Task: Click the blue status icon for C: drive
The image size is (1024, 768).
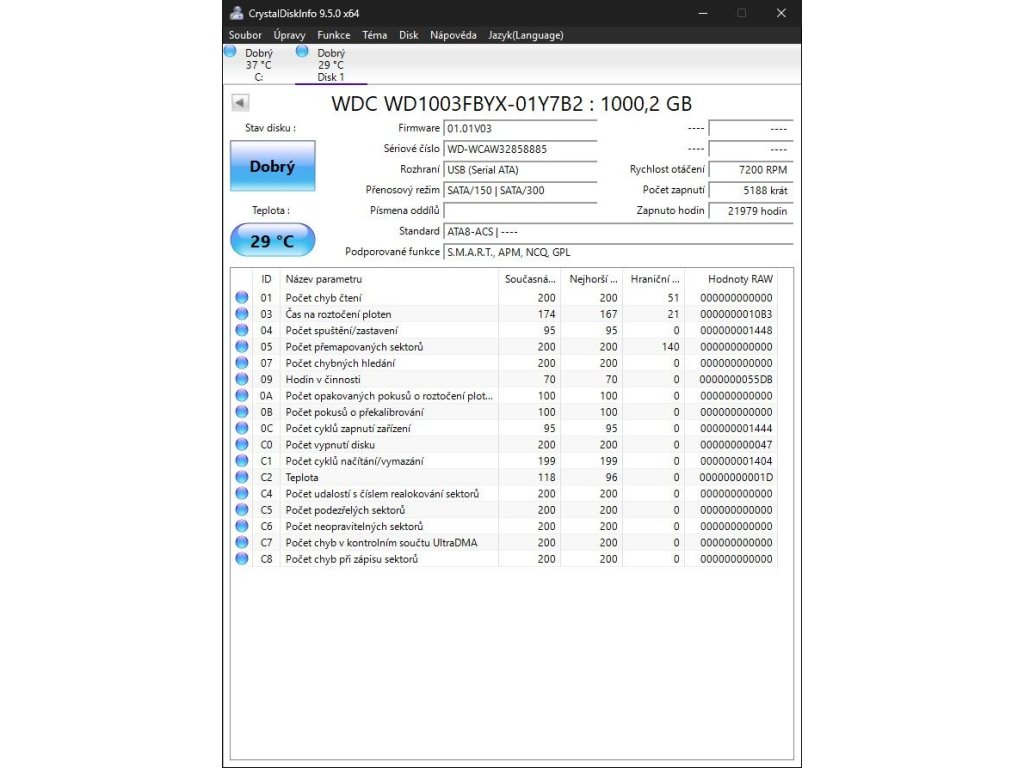Action: [231, 52]
